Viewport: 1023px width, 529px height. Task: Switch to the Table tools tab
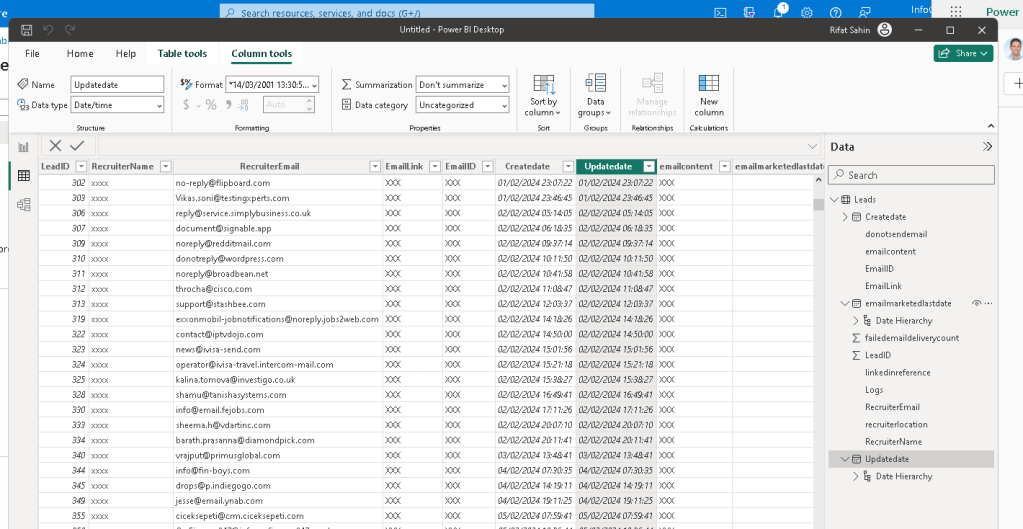182,53
